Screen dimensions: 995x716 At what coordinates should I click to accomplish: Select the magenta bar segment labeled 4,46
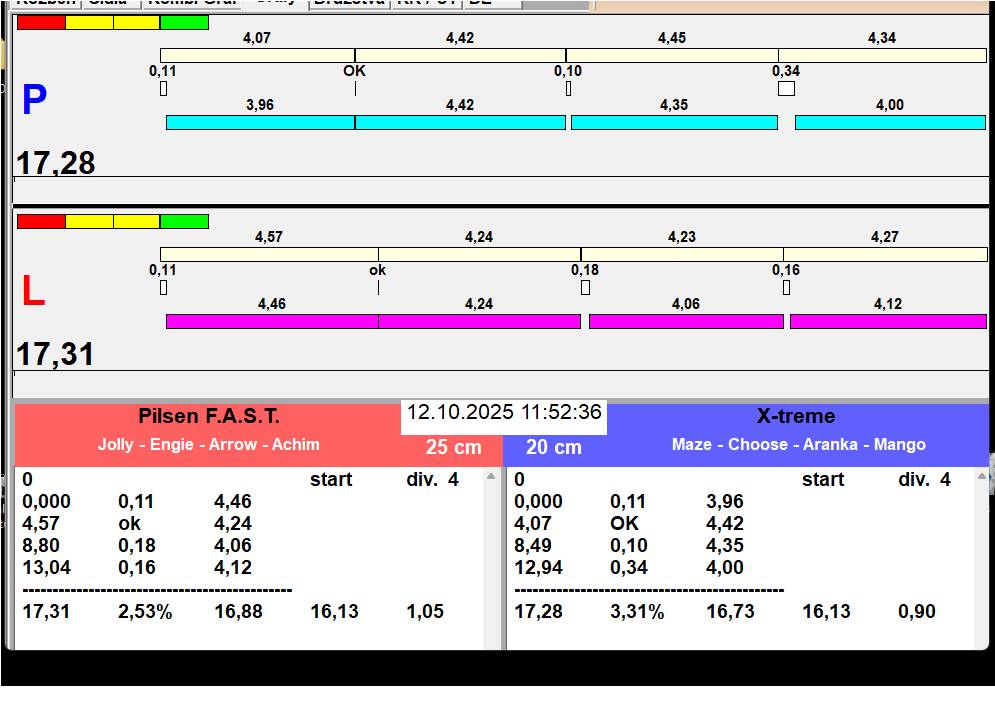pyautogui.click(x=272, y=321)
